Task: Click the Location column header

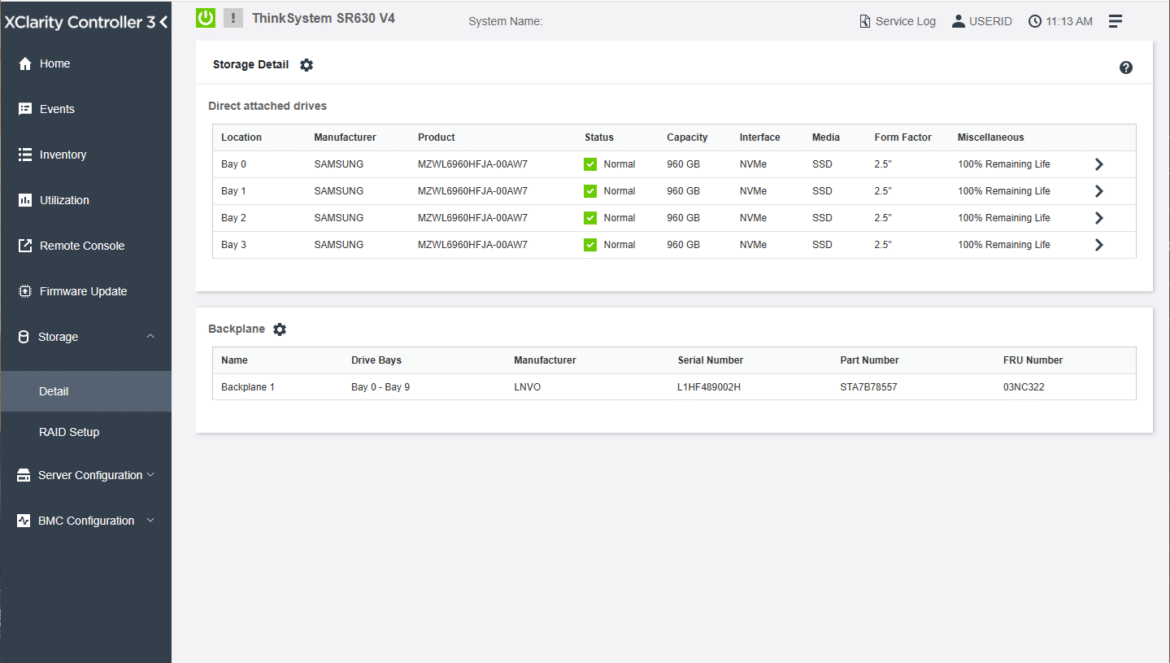Action: click(241, 137)
